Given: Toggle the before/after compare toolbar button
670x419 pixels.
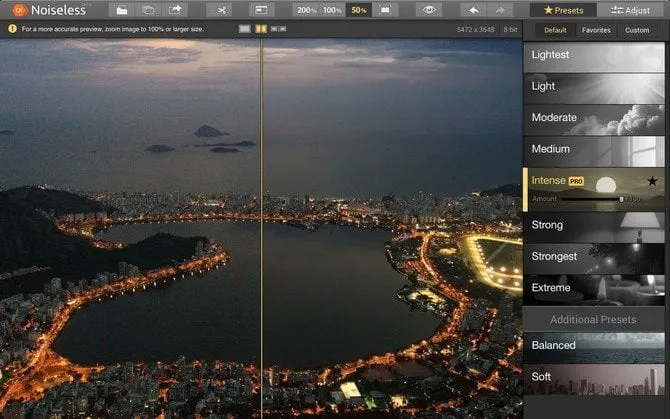Looking at the screenshot, I should click(x=263, y=10).
